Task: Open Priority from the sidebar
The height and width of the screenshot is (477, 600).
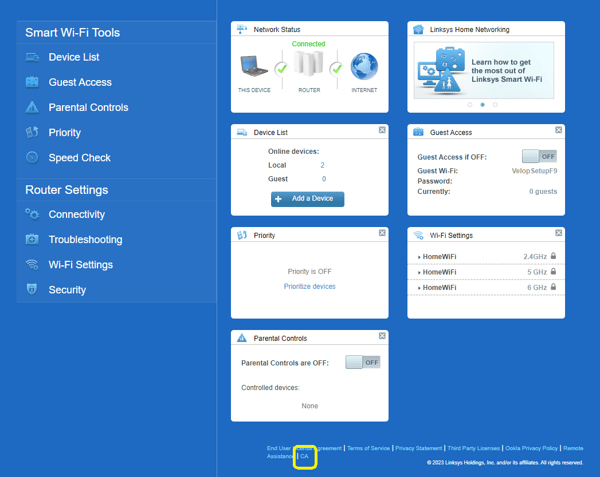Action: tap(65, 133)
